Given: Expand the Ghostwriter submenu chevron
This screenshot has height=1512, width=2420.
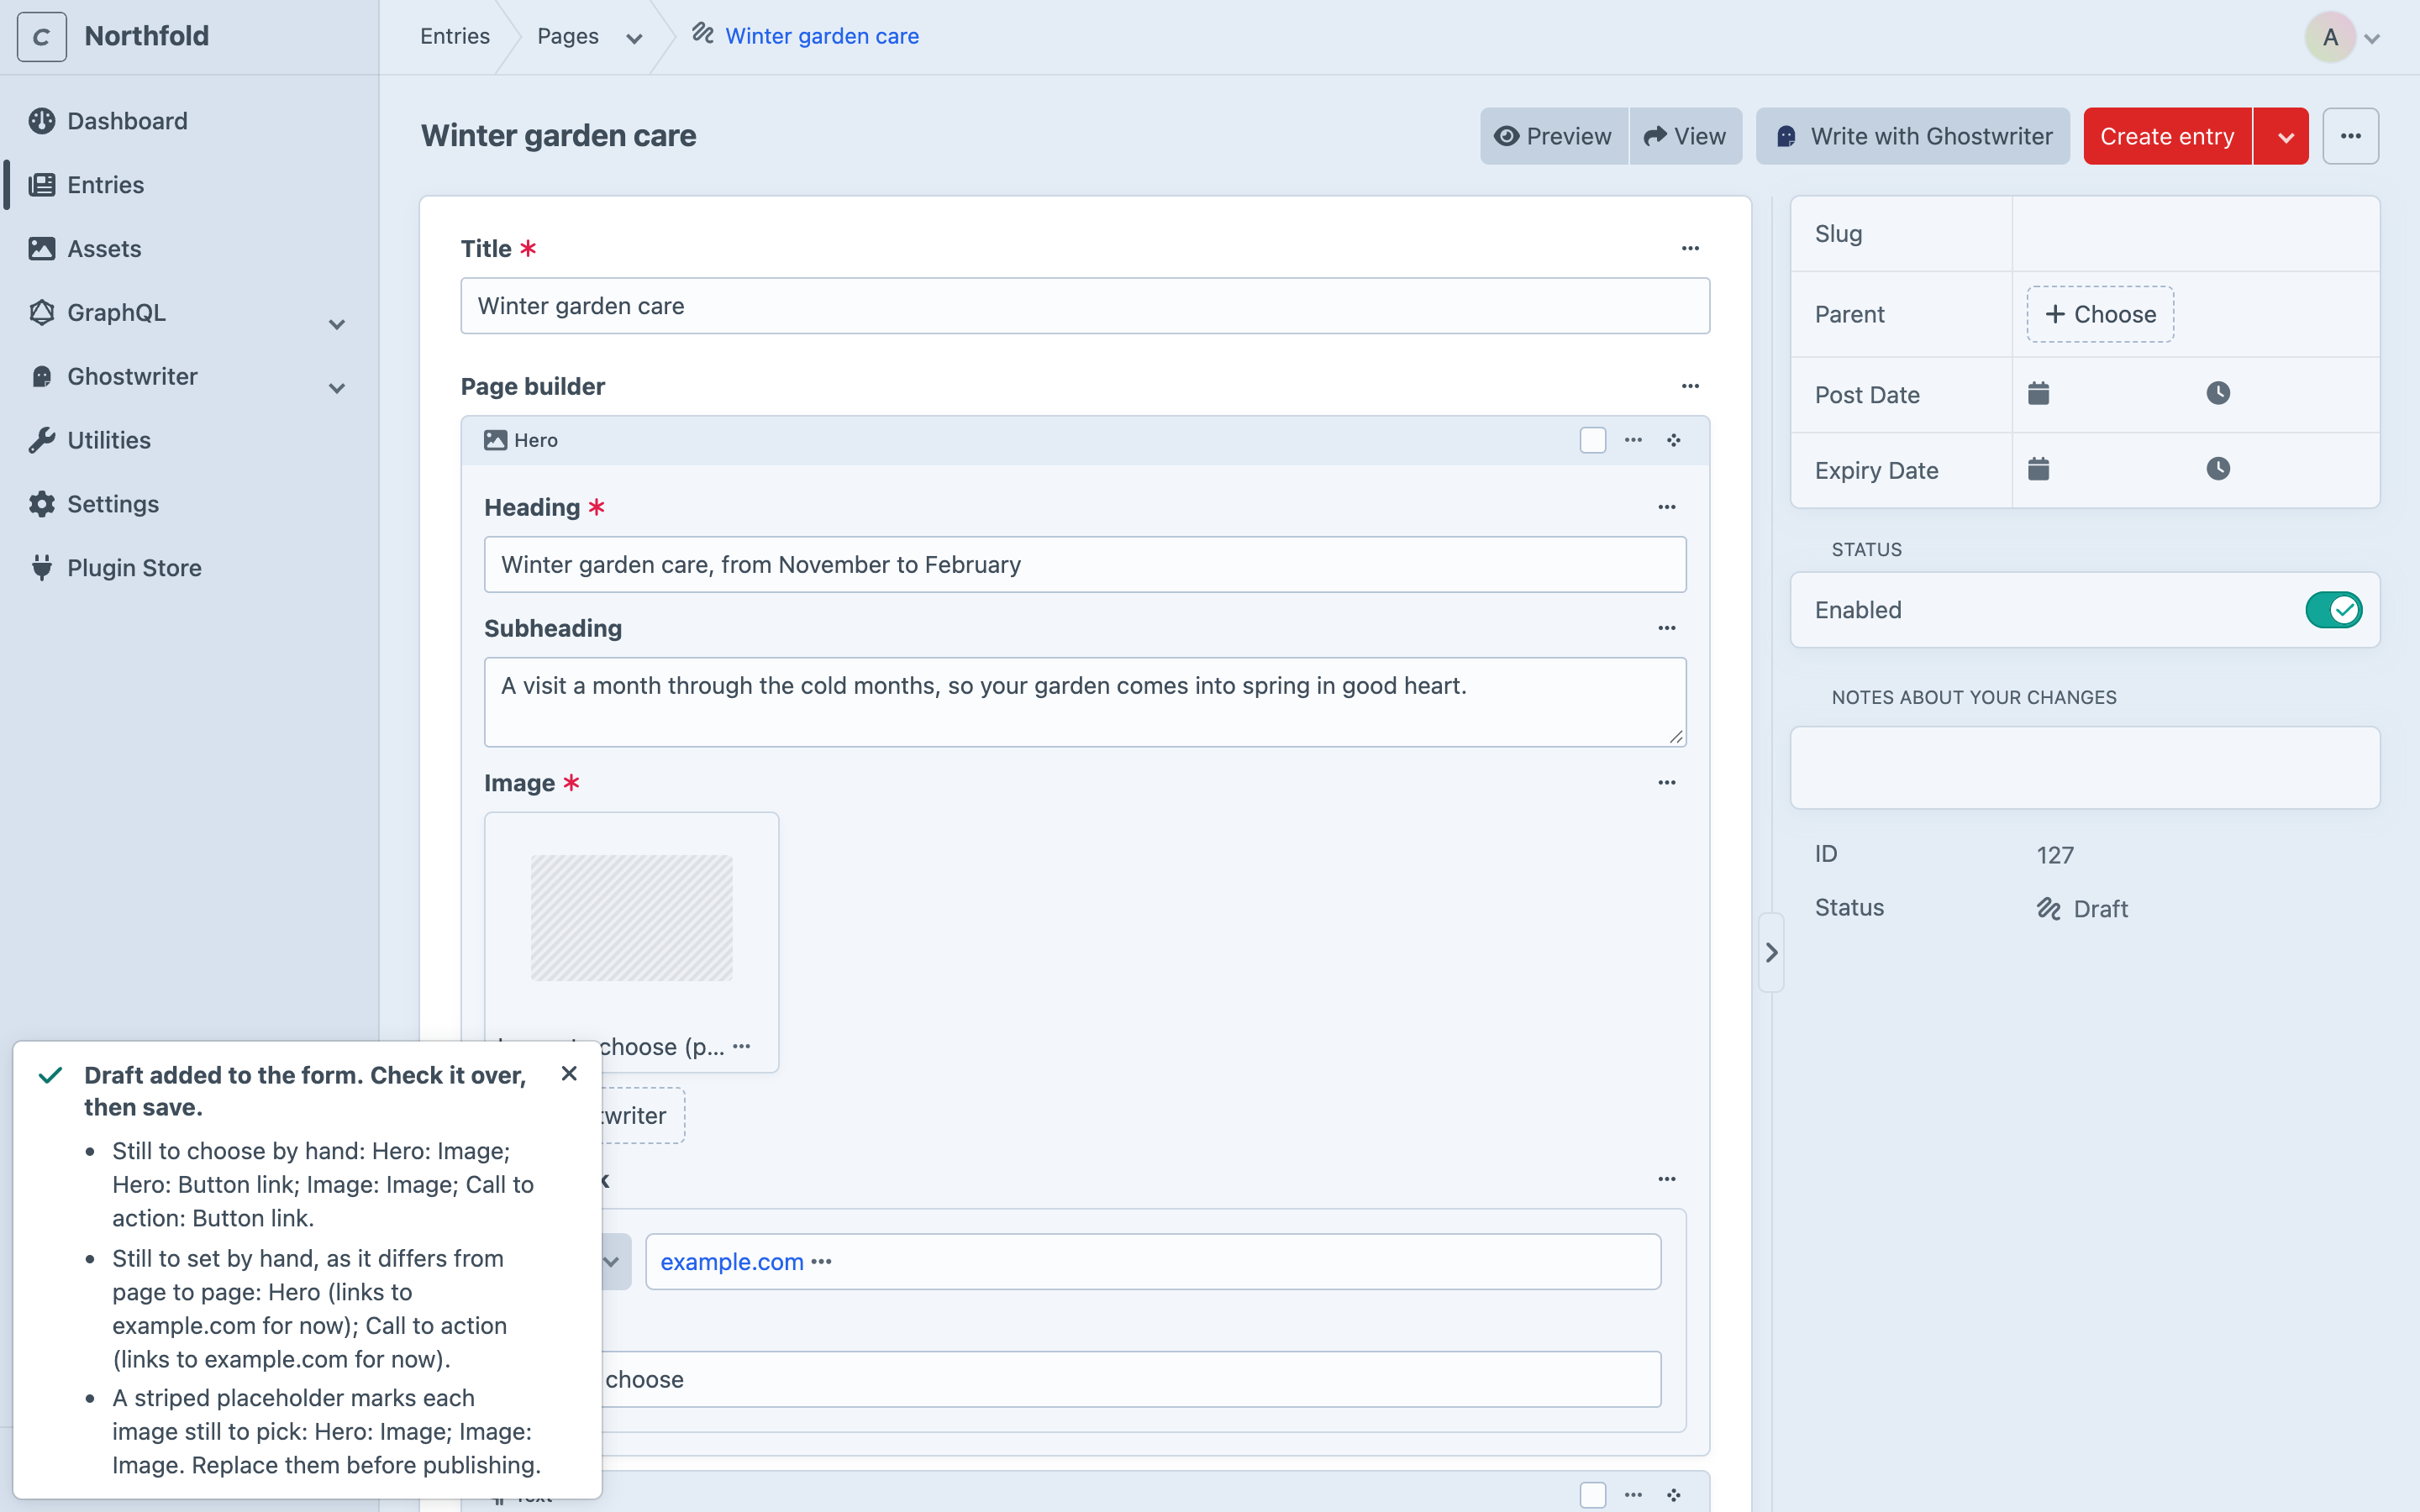Looking at the screenshot, I should 337,388.
